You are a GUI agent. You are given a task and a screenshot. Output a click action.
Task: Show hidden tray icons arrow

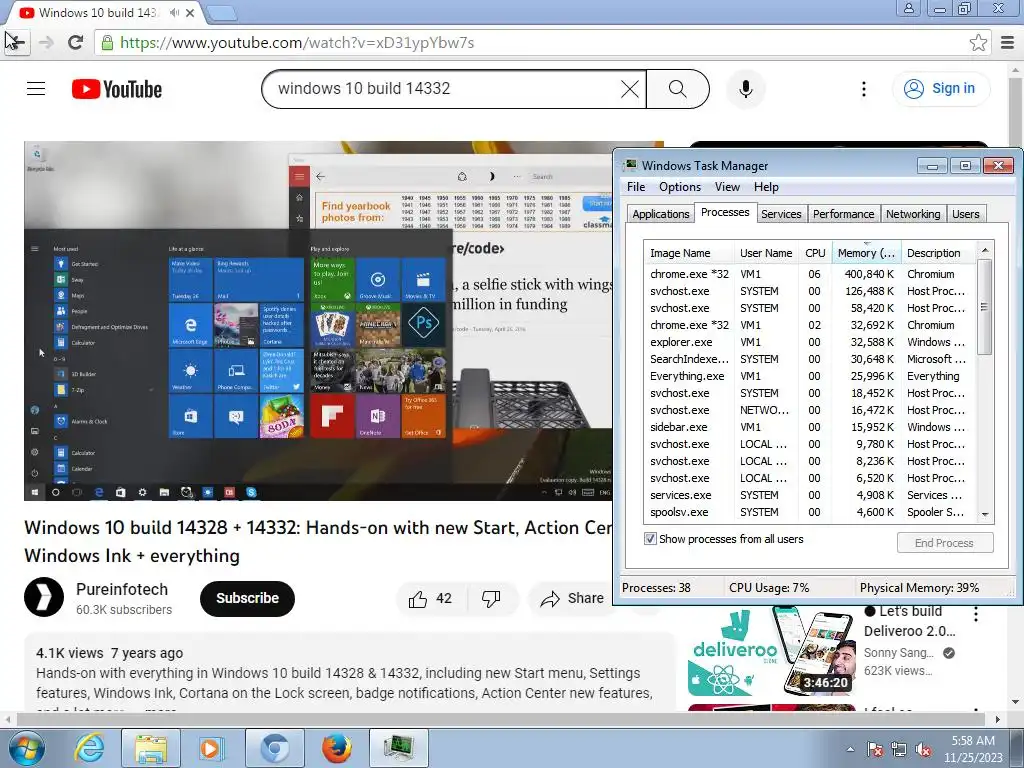(850, 750)
